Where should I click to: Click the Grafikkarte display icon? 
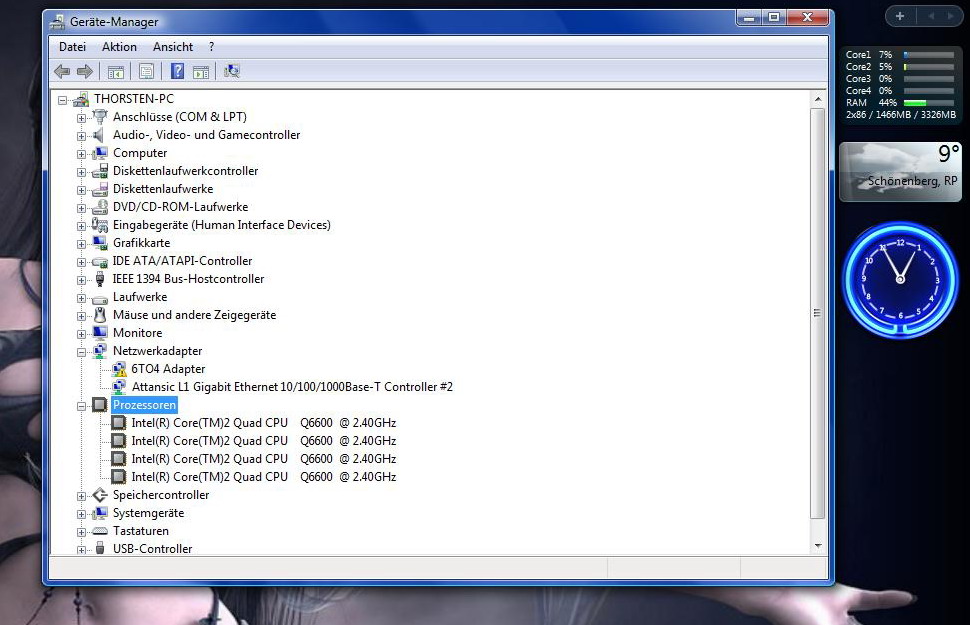pos(100,243)
